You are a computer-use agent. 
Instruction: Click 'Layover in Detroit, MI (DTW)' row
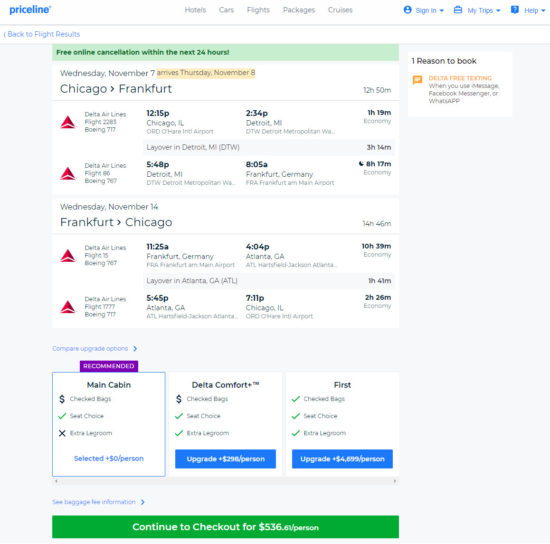pyautogui.click(x=269, y=147)
